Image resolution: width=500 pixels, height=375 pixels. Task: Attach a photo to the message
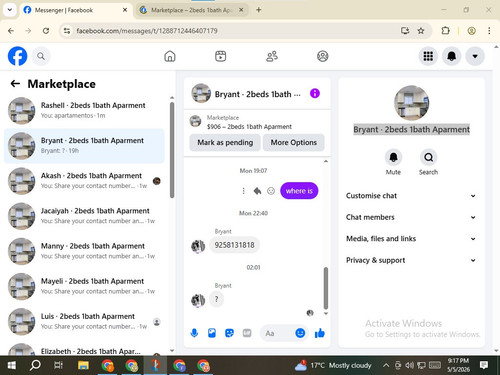212,333
